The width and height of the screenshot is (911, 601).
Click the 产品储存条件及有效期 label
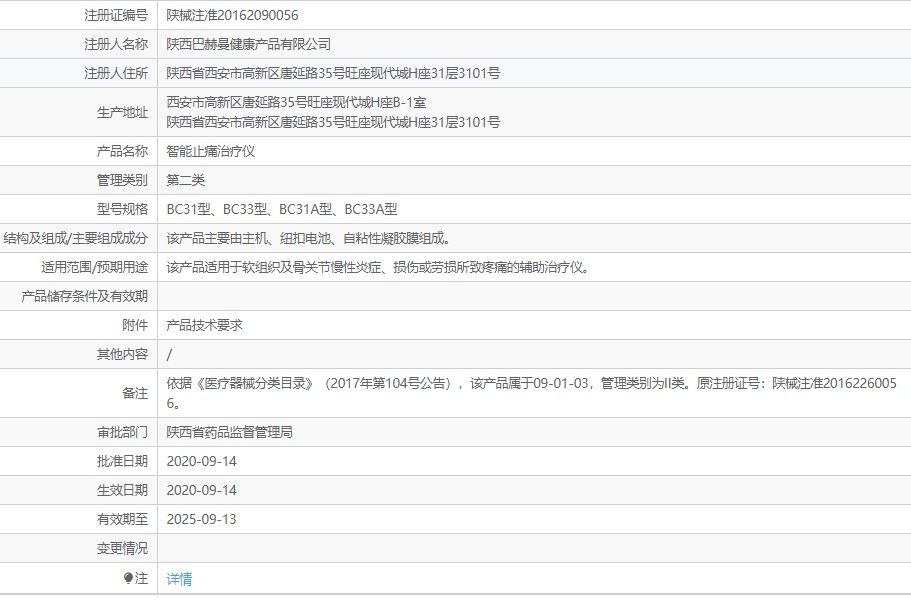pos(85,296)
